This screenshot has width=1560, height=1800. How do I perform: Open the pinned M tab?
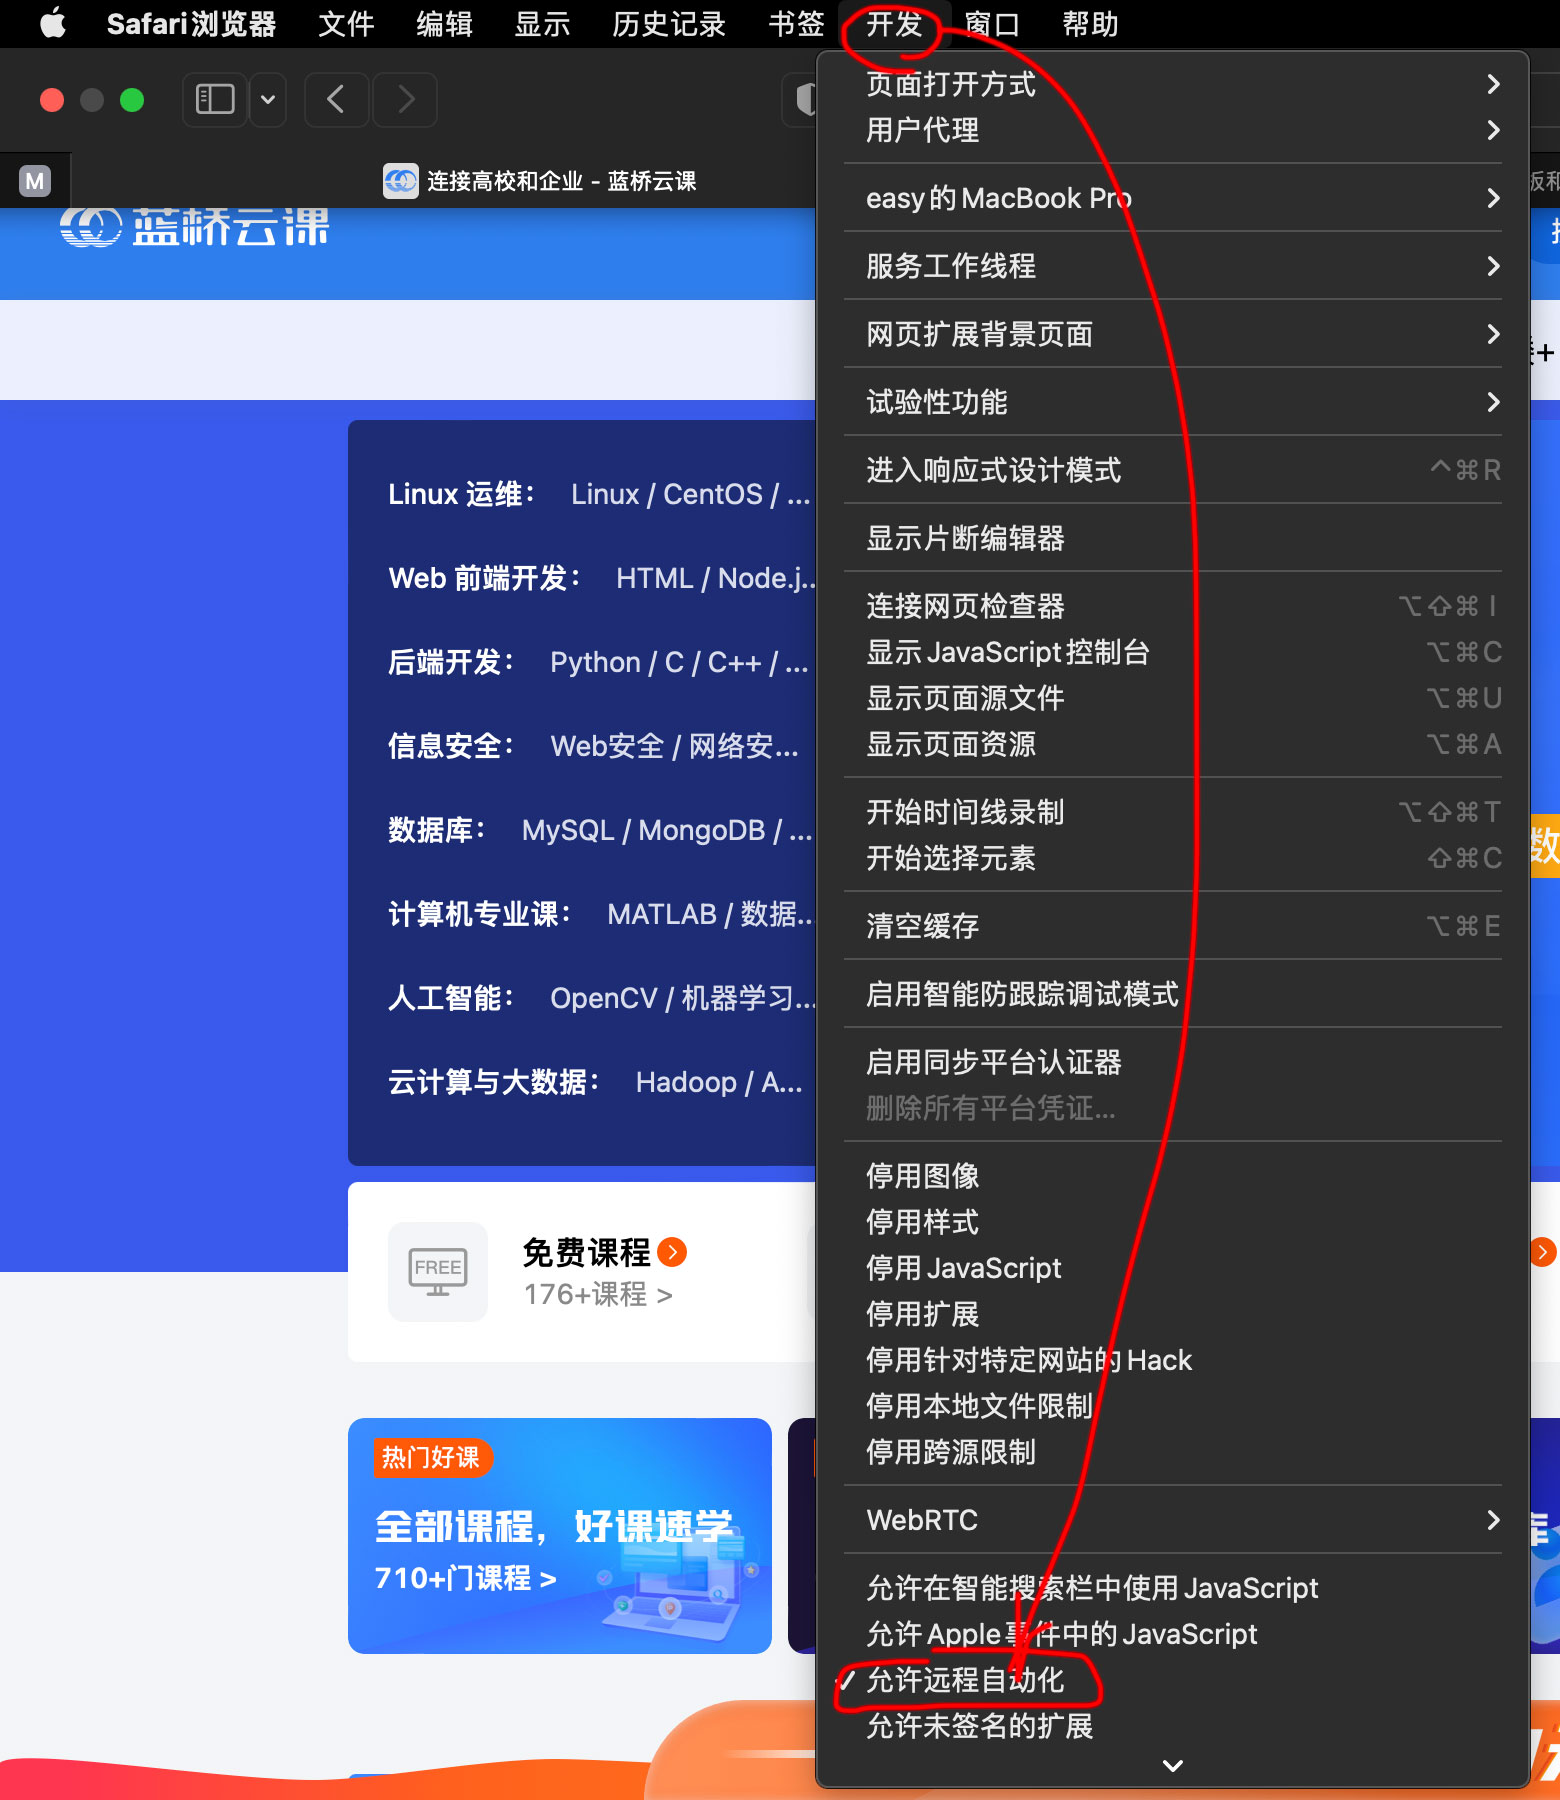(x=35, y=181)
